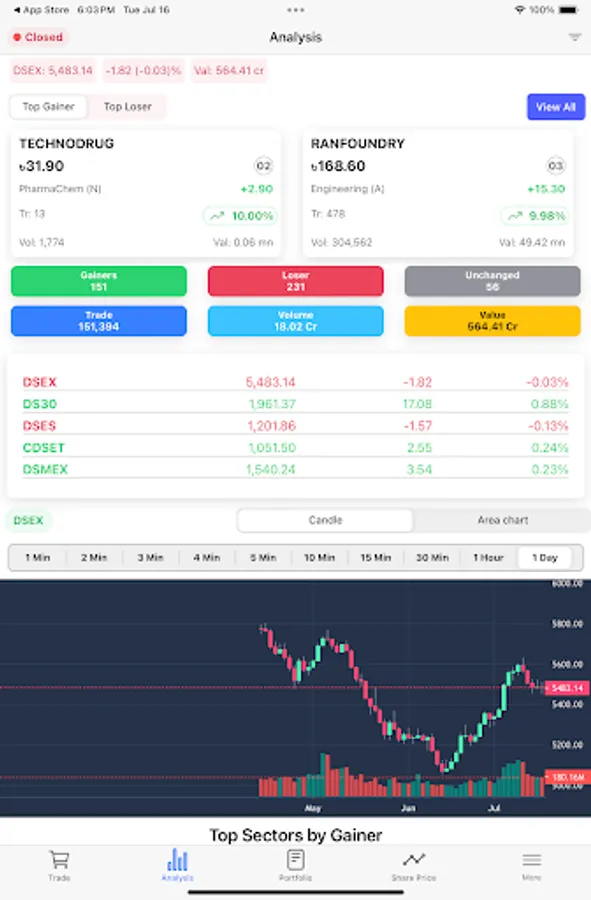Select the Analysis bar-chart icon

(178, 858)
